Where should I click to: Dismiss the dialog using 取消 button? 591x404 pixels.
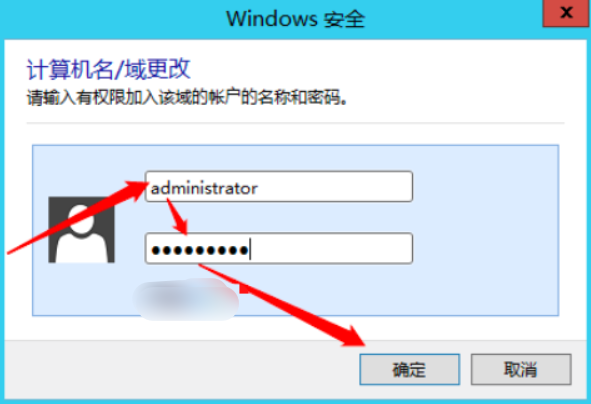pos(521,369)
